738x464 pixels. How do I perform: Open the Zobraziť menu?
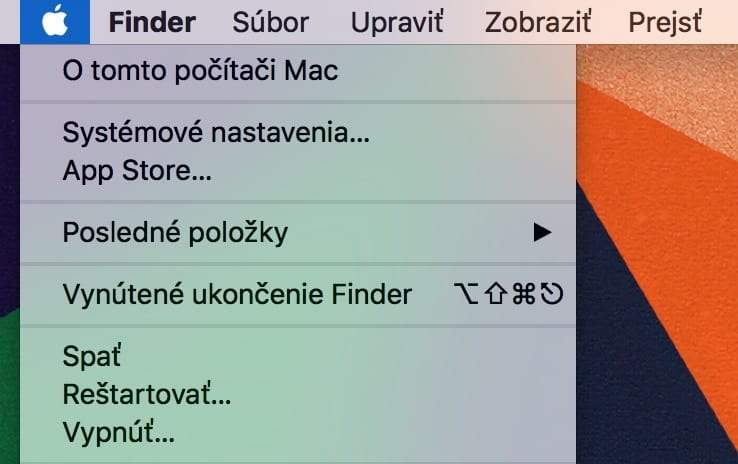(x=537, y=22)
